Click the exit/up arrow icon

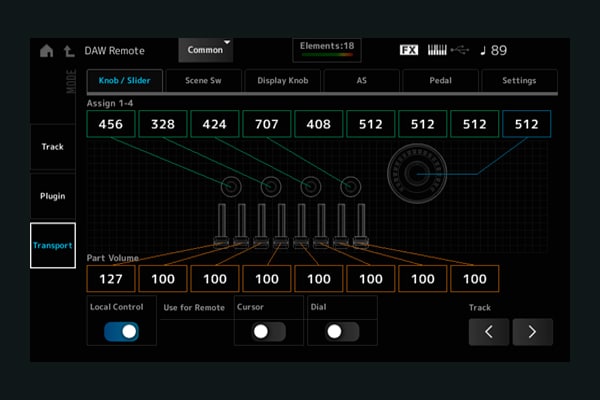[68, 51]
